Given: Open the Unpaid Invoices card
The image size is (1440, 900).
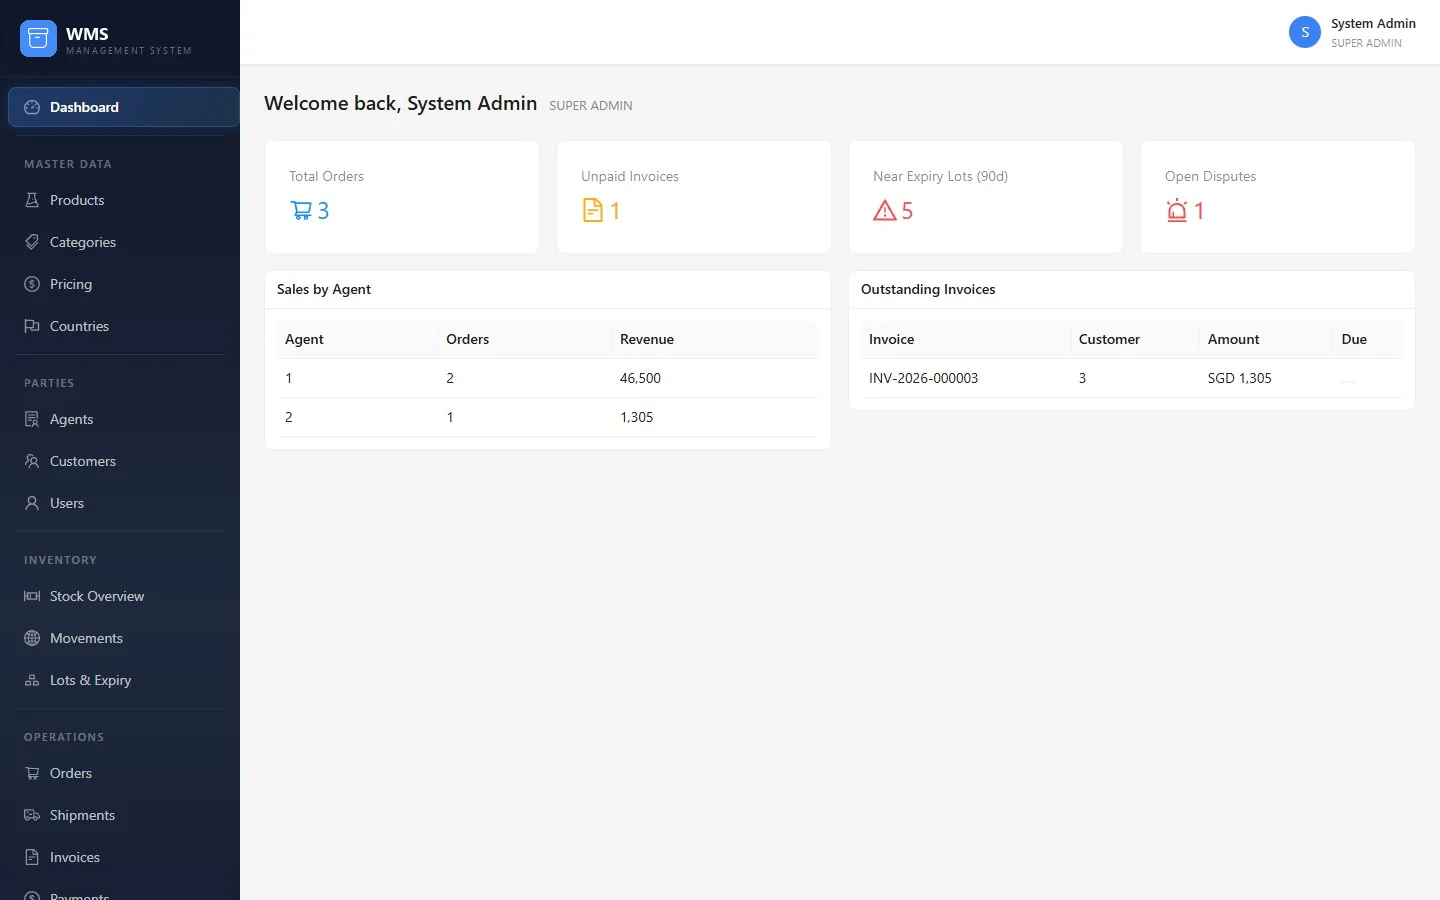Looking at the screenshot, I should 694,197.
